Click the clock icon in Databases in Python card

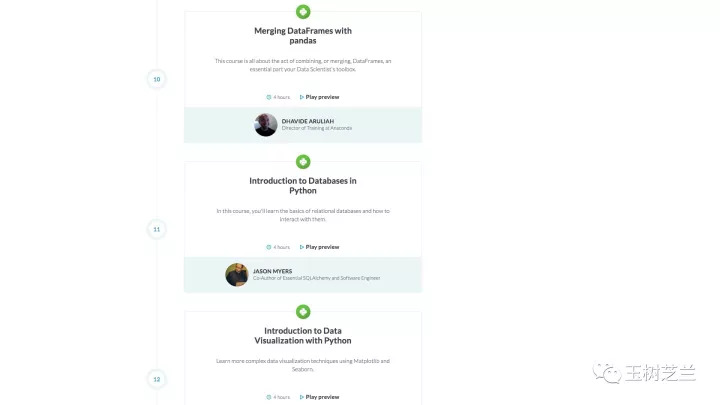[269, 247]
